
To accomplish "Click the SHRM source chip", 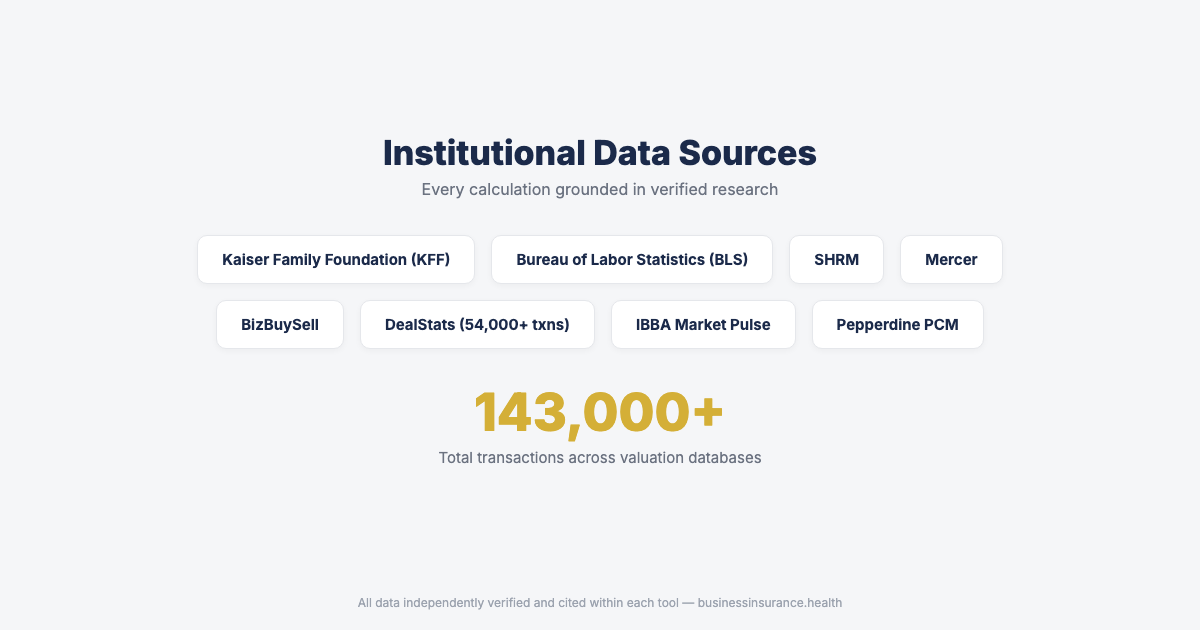I will 836,260.
